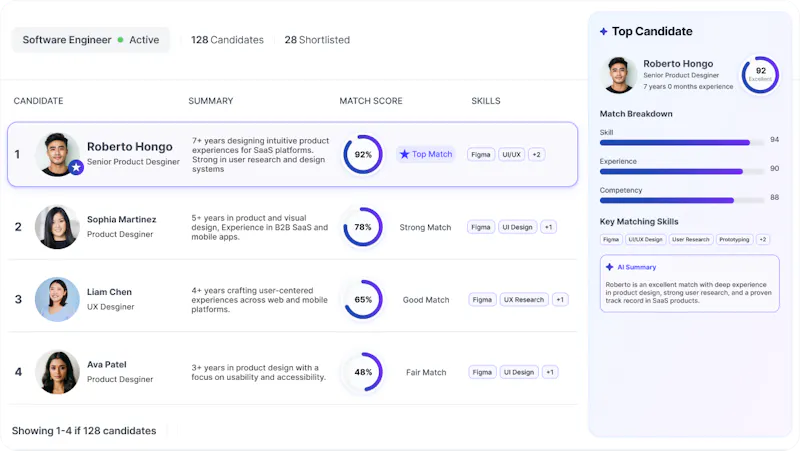This screenshot has height=451, width=800.
Task: Switch to the 28 Shortlisted tab
Action: [317, 40]
